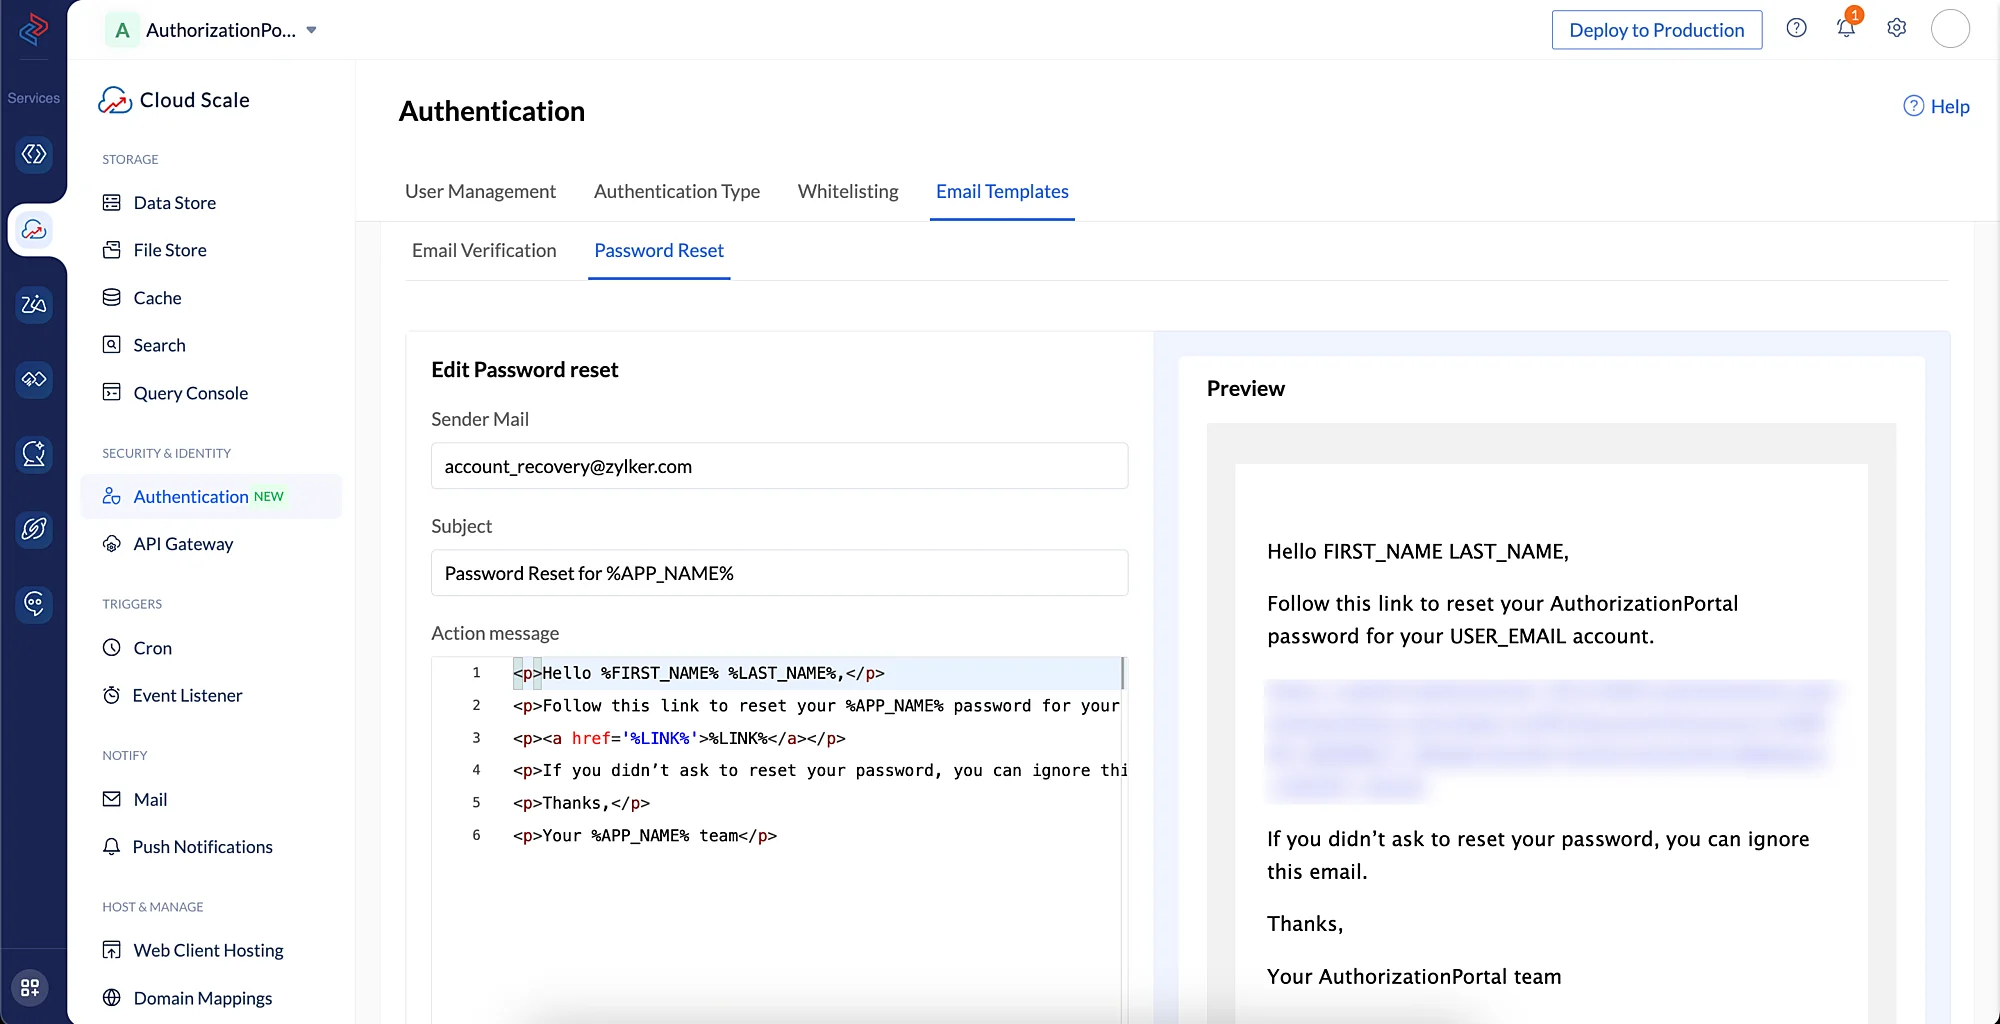2000x1024 pixels.
Task: Select the Cloud Scale service icon in the rail
Action: point(34,230)
